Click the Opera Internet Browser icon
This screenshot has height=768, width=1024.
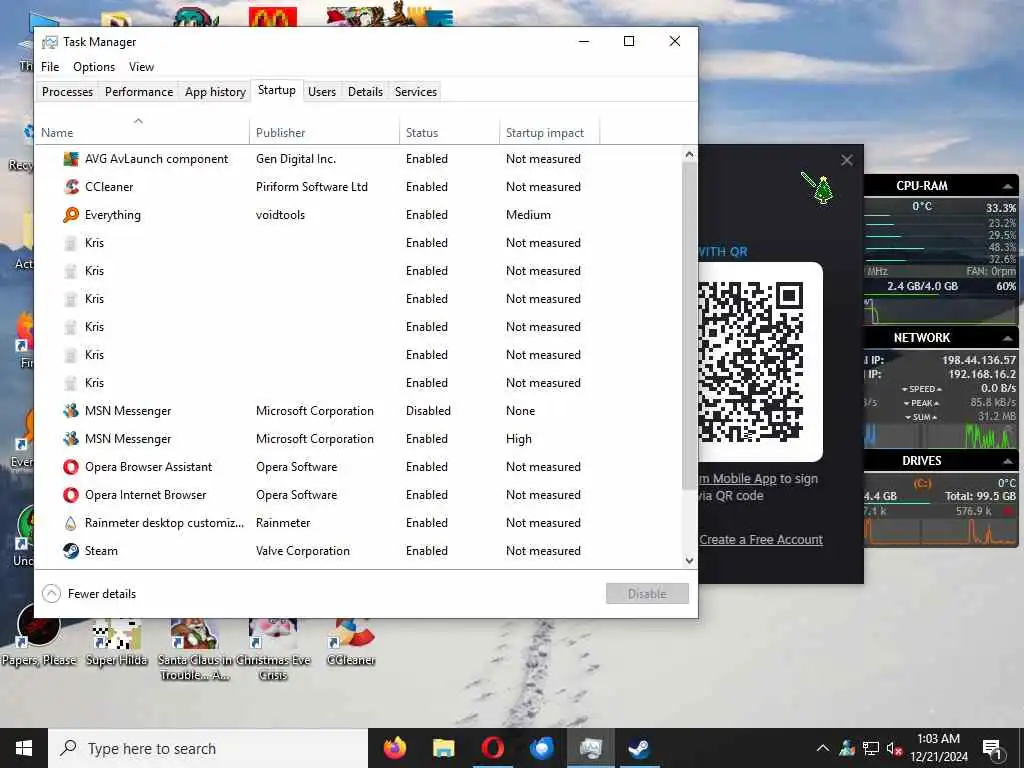click(71, 495)
